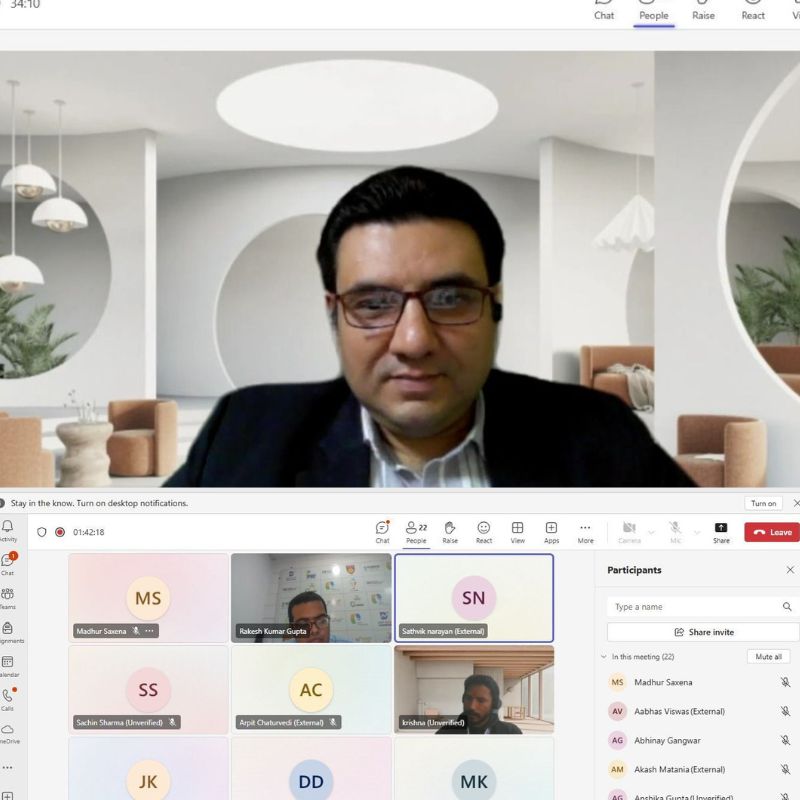800x800 pixels.
Task: Open the React emoji menu in lower toolbar
Action: tap(484, 531)
